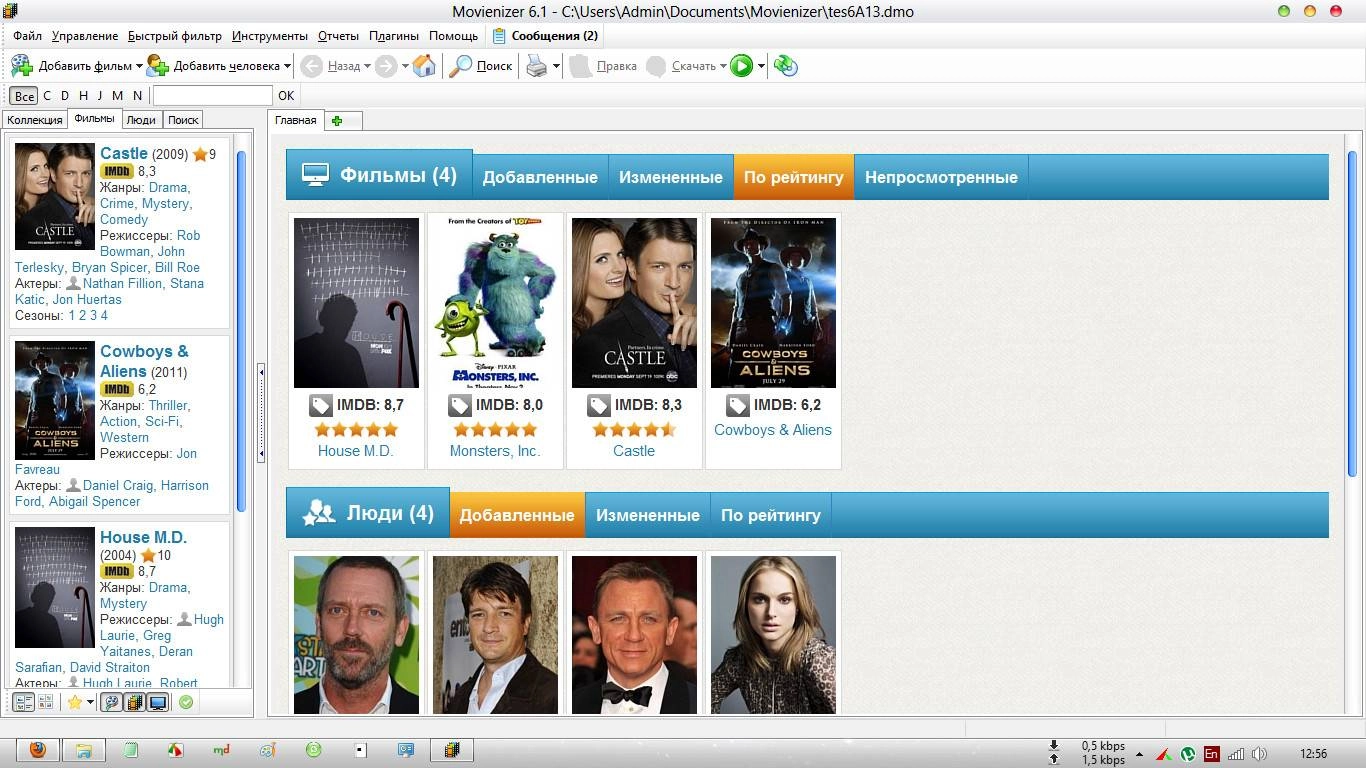Viewport: 1366px width, 768px height.
Task: Go to the Home page icon
Action: point(424,66)
